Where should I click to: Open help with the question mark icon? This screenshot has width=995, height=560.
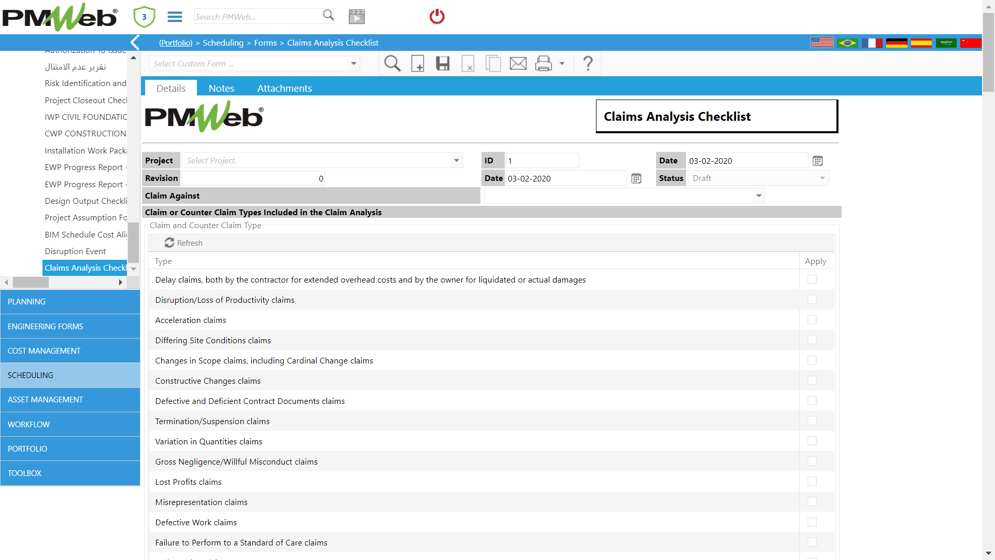[588, 64]
